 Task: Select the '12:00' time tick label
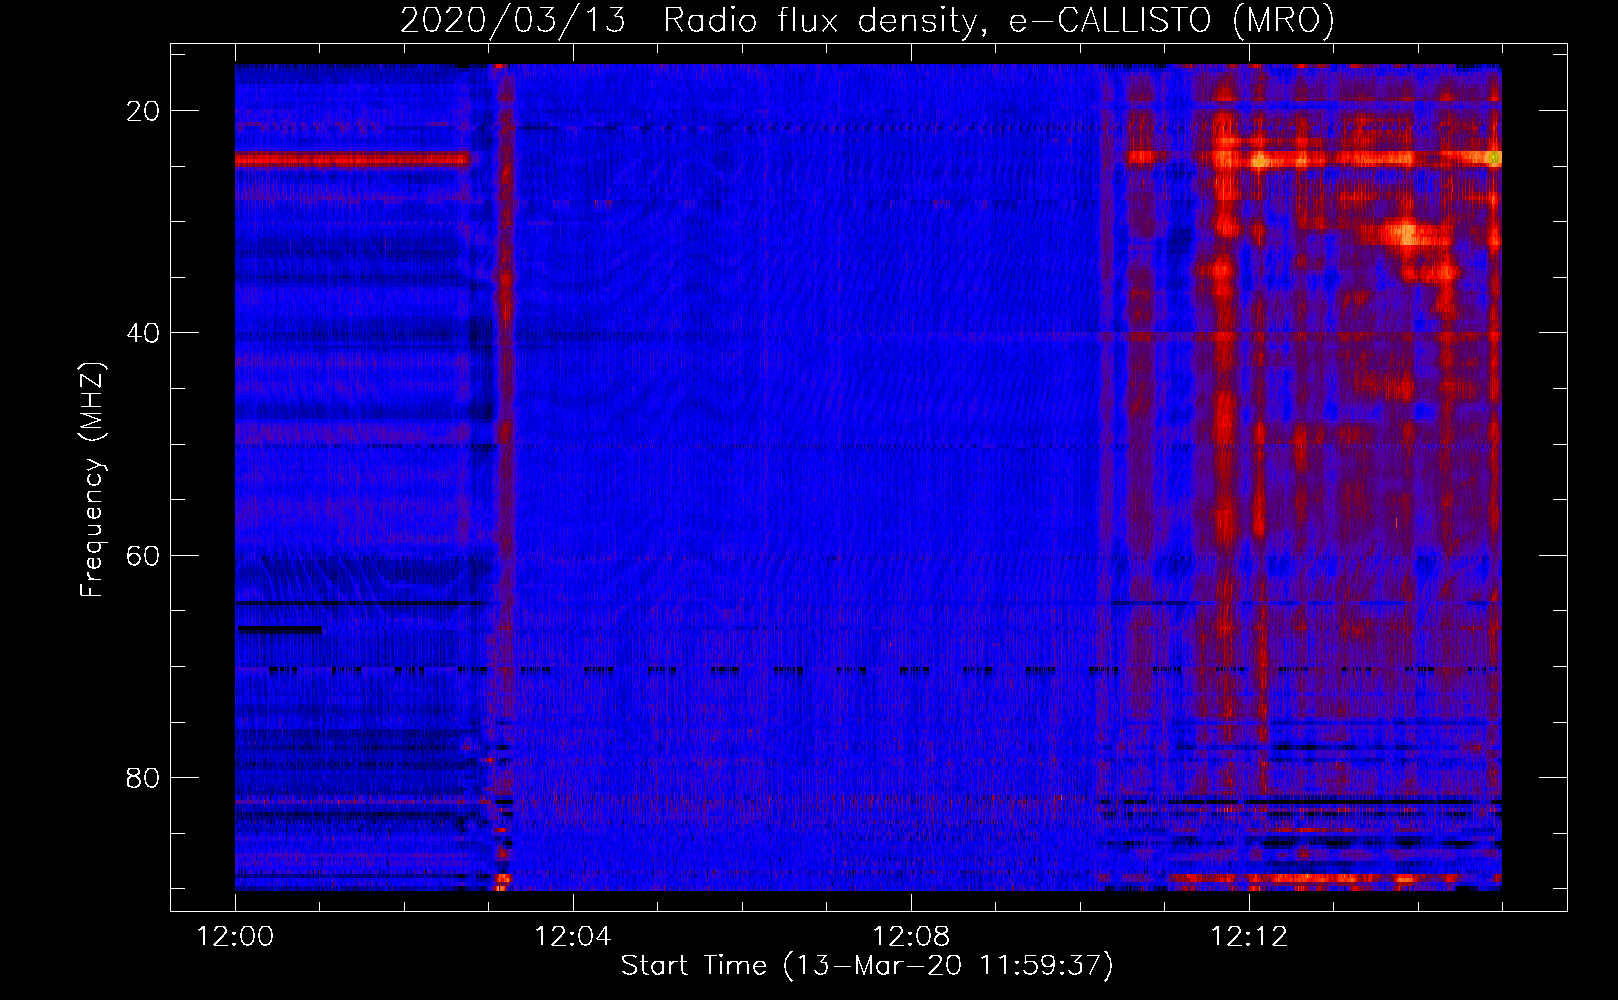pos(235,937)
